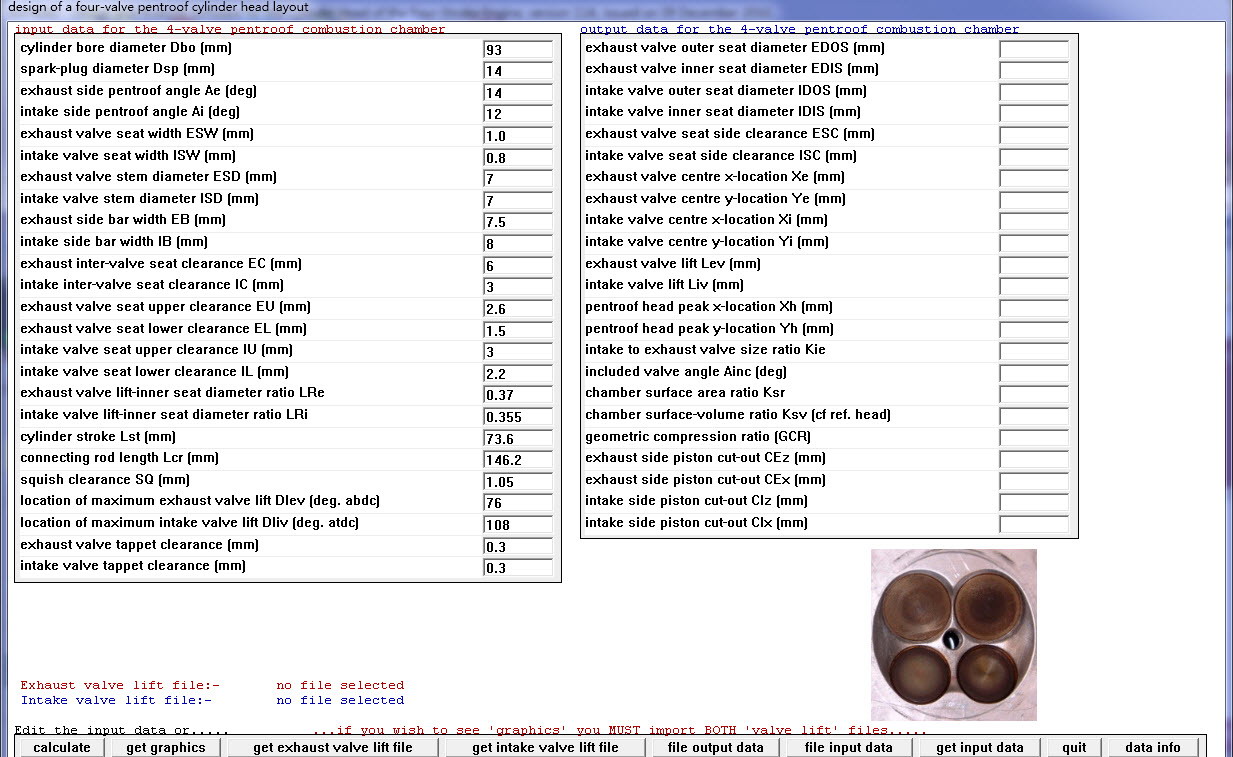Click intake valve centre x-location Xi output
The height and width of the screenshot is (757, 1233).
point(1034,222)
